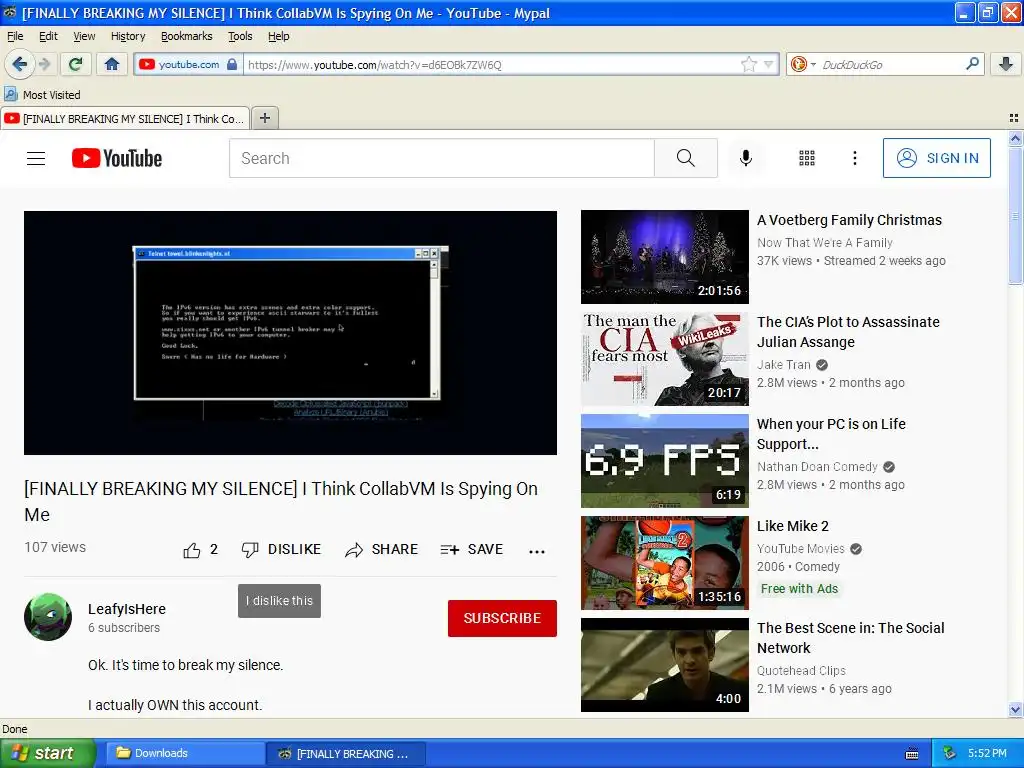1024x768 pixels.
Task: Open the Windows start button
Action: 47,753
